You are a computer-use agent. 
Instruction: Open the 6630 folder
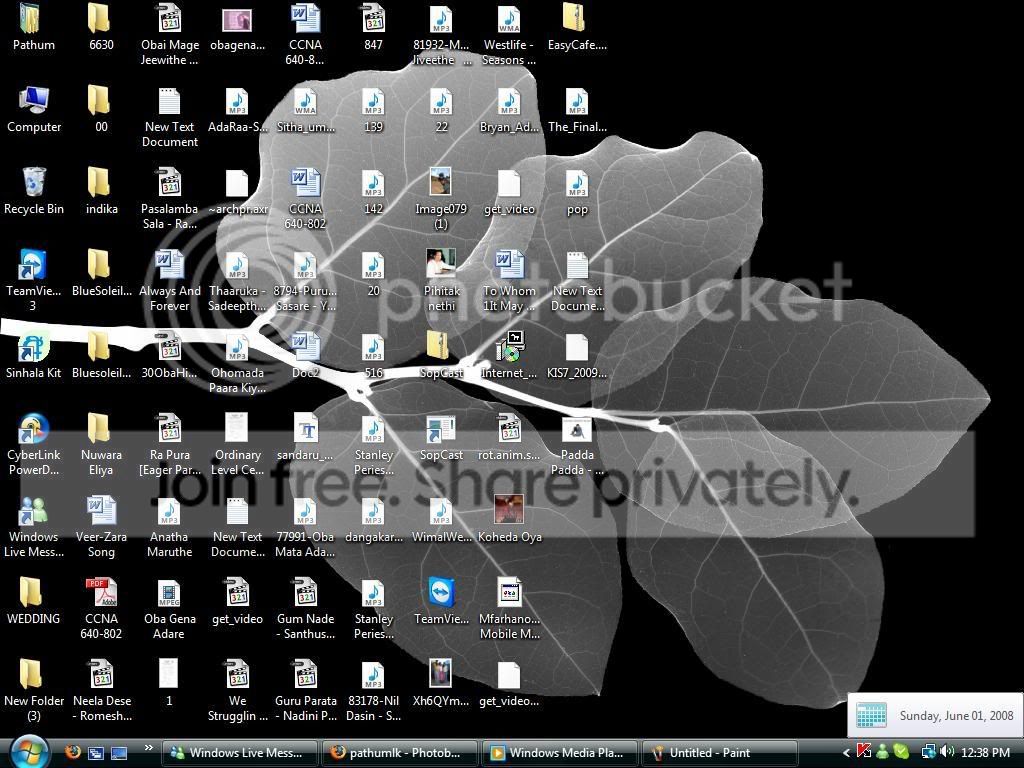pyautogui.click(x=99, y=19)
